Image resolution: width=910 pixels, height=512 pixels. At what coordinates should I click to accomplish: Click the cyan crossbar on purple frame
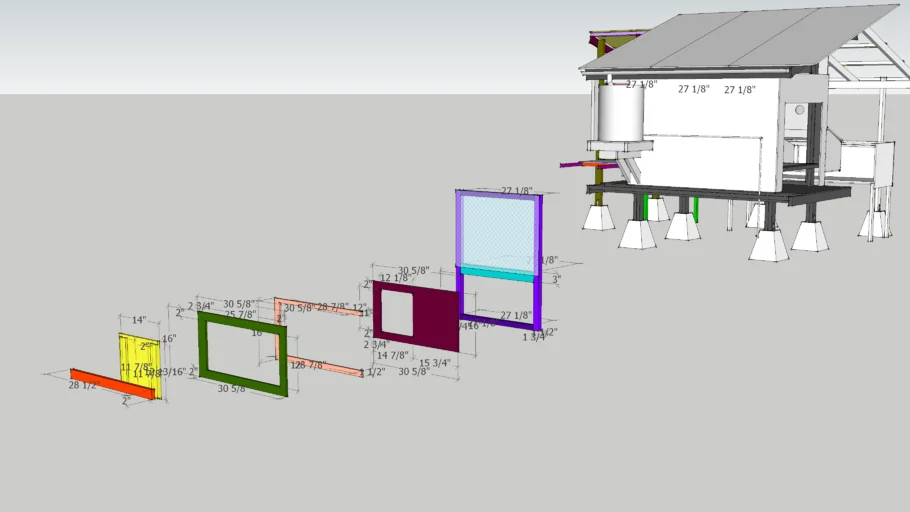498,271
